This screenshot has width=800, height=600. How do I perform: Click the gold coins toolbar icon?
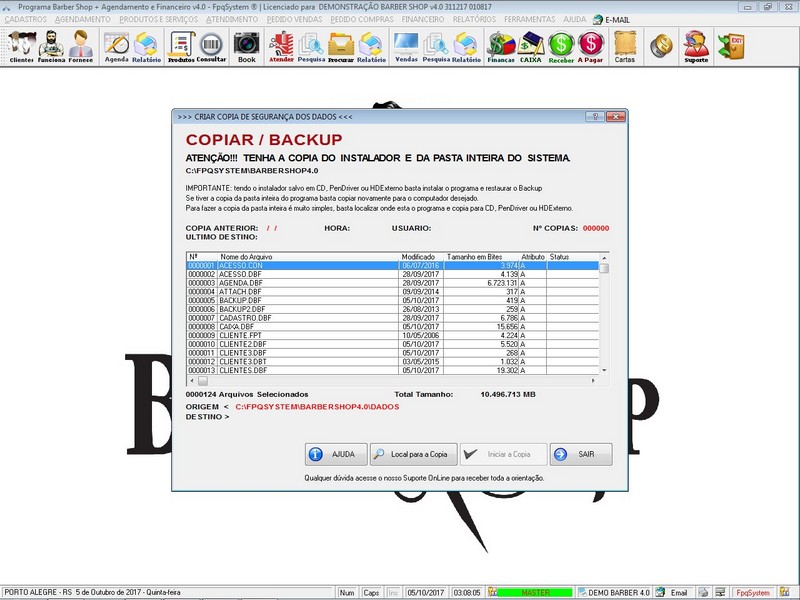click(x=661, y=46)
